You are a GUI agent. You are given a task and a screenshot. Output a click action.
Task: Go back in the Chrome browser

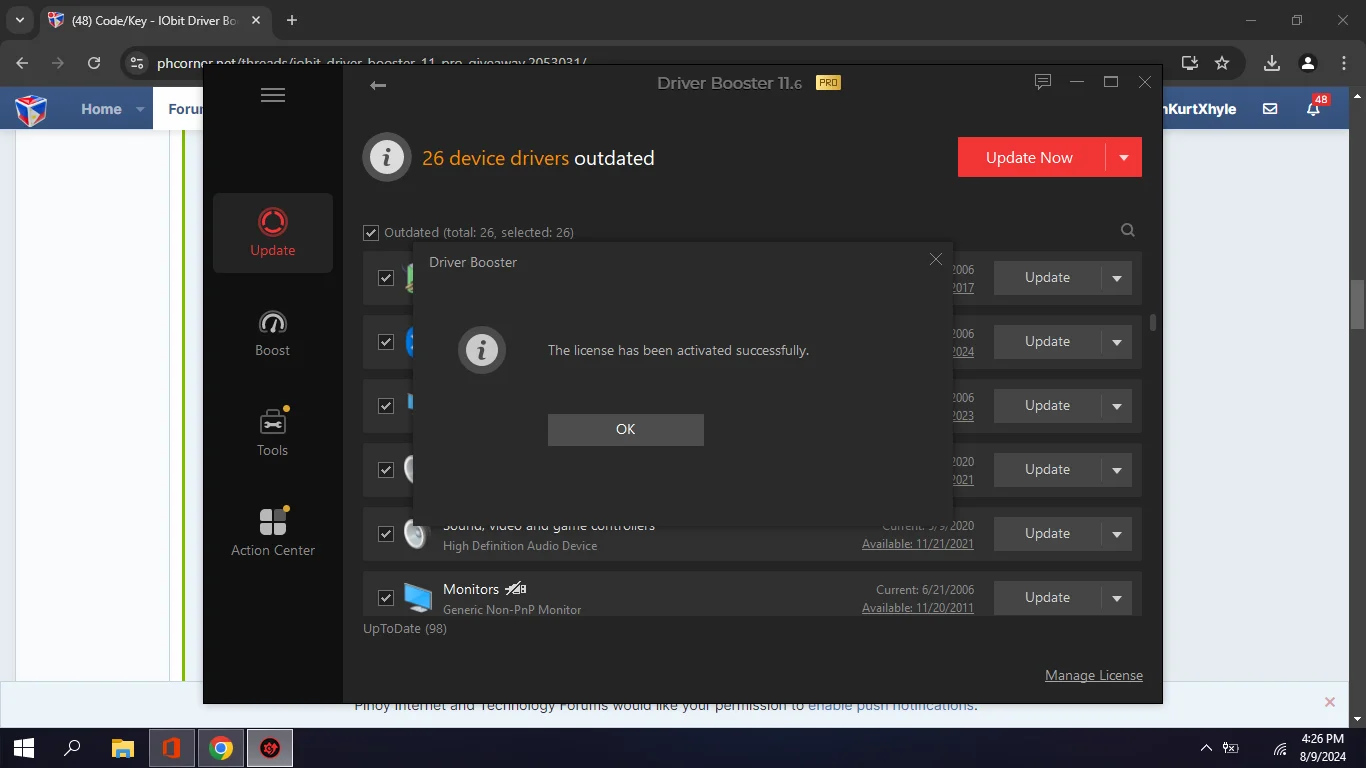[22, 62]
